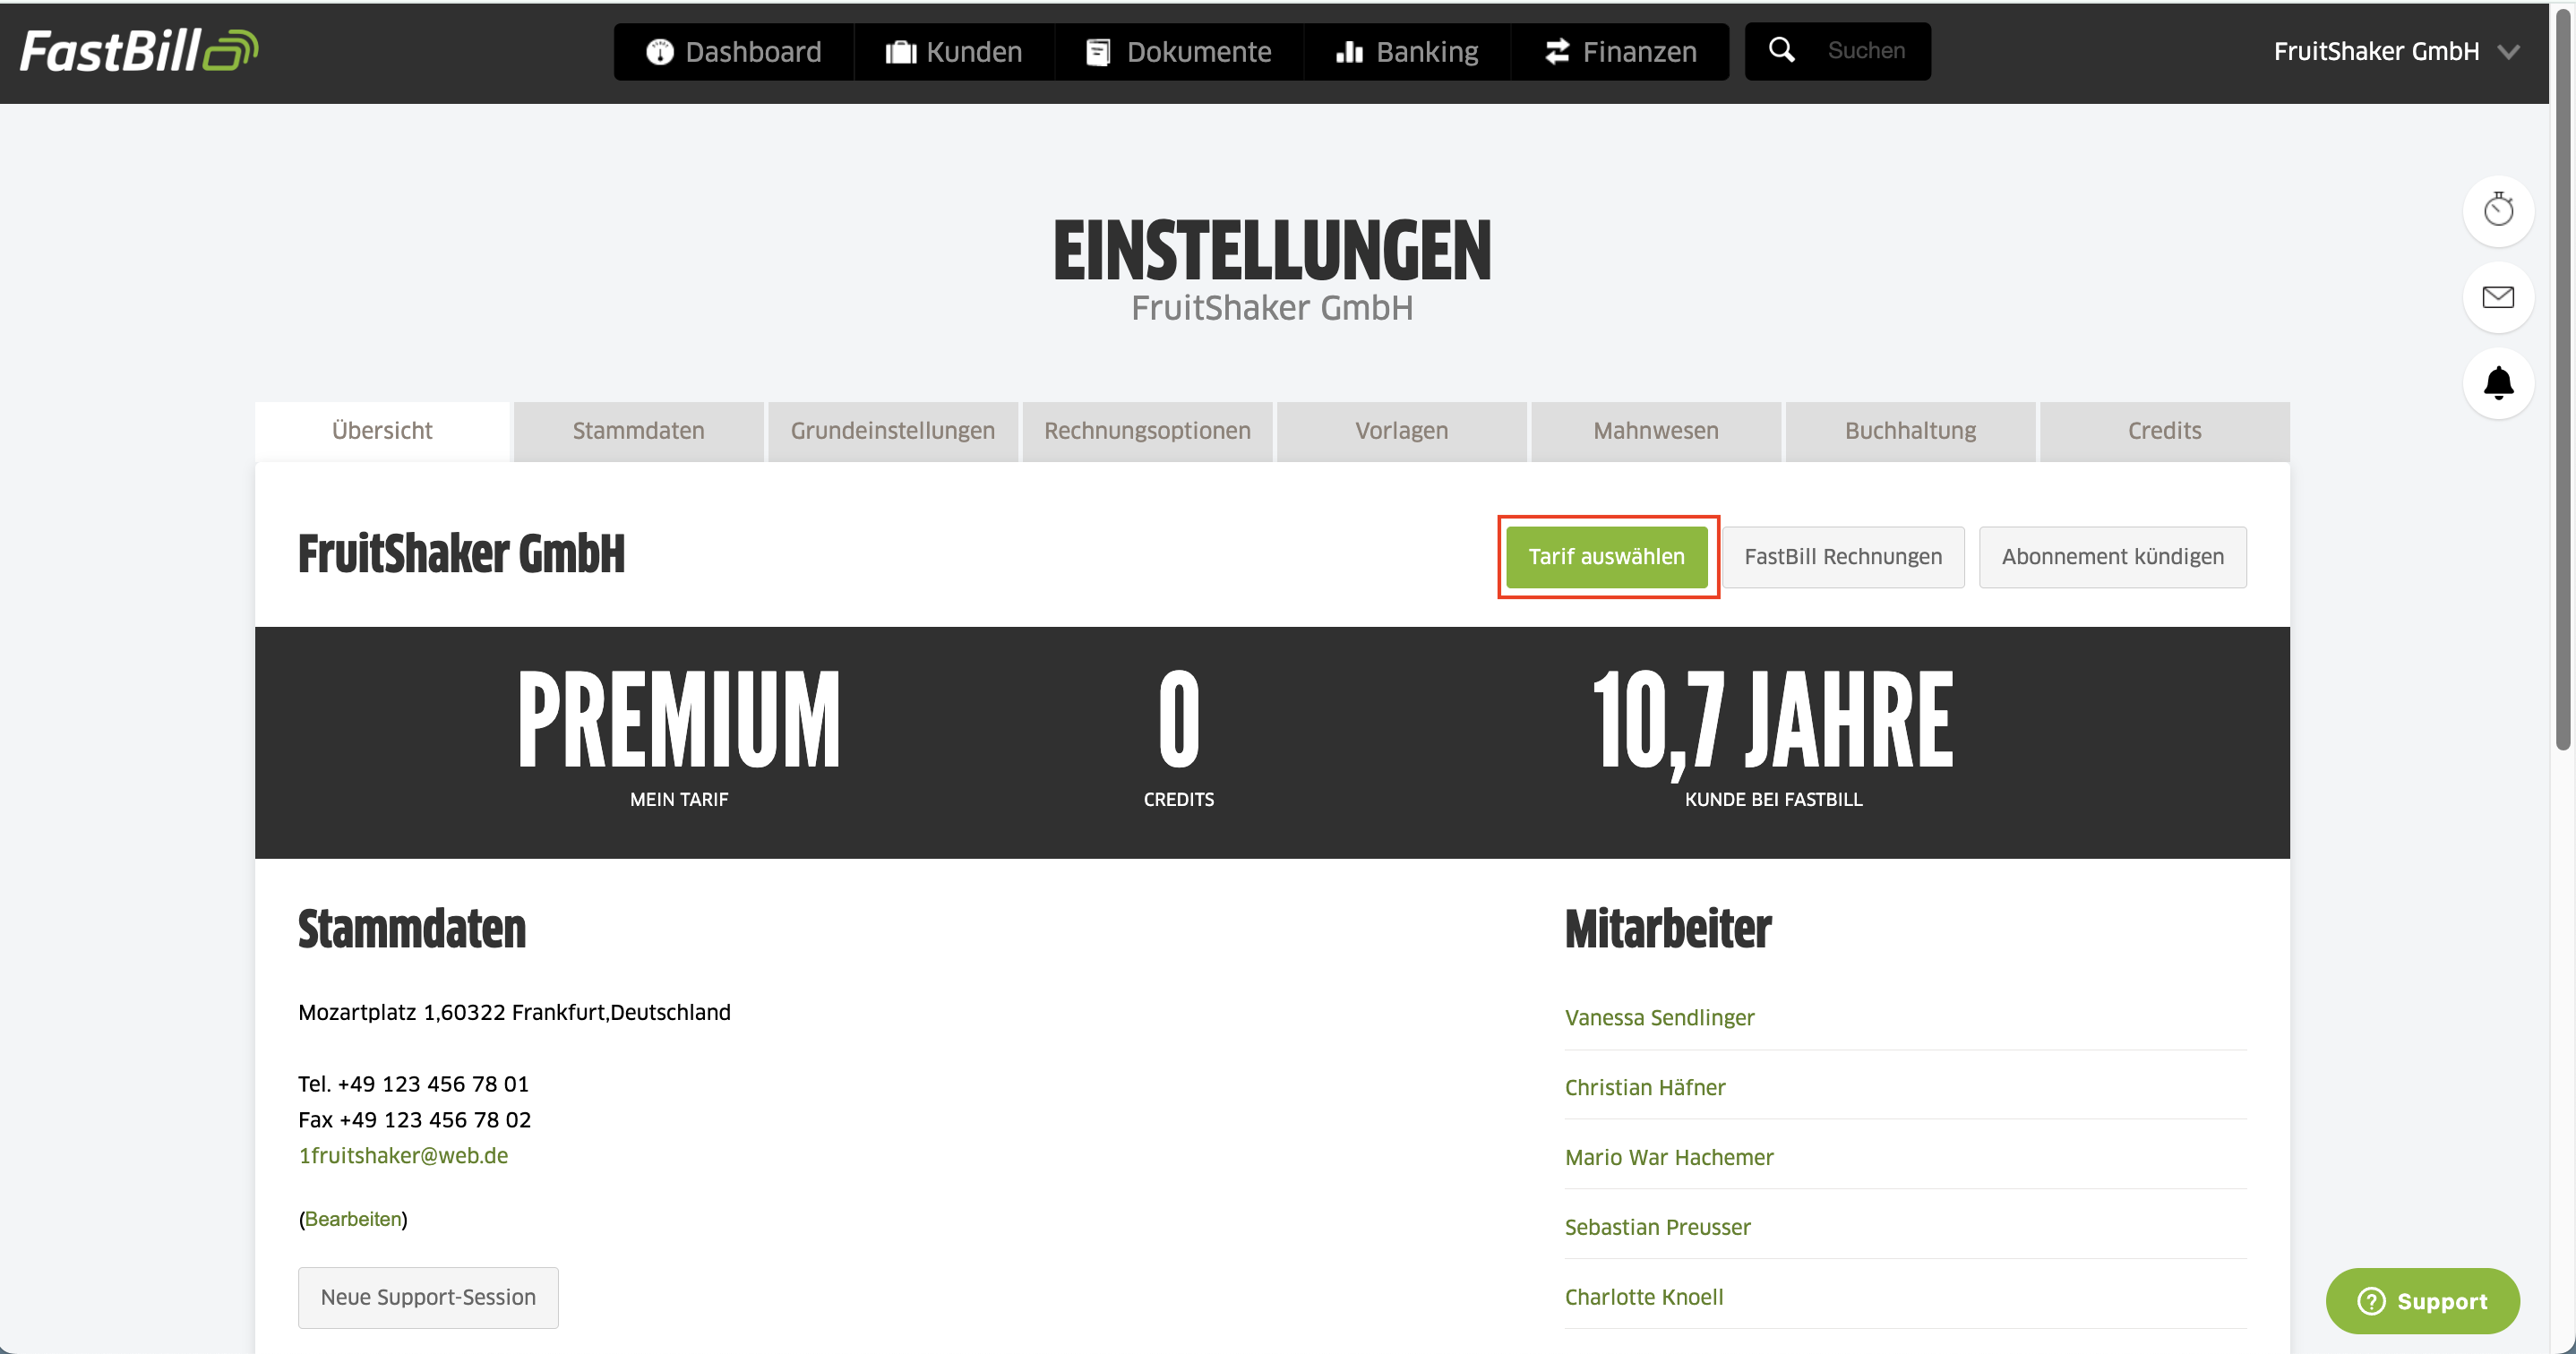The height and width of the screenshot is (1354, 2576).
Task: Click the FastBill logo
Action: [139, 51]
